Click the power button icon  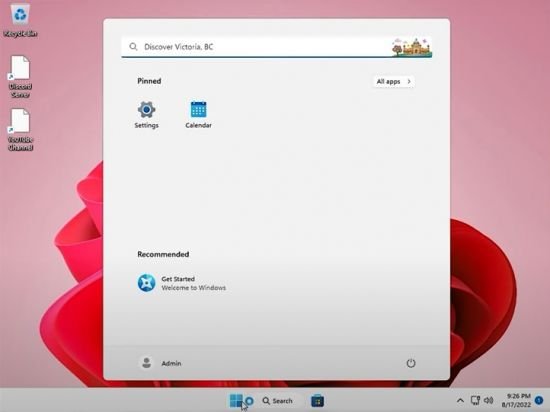(411, 363)
